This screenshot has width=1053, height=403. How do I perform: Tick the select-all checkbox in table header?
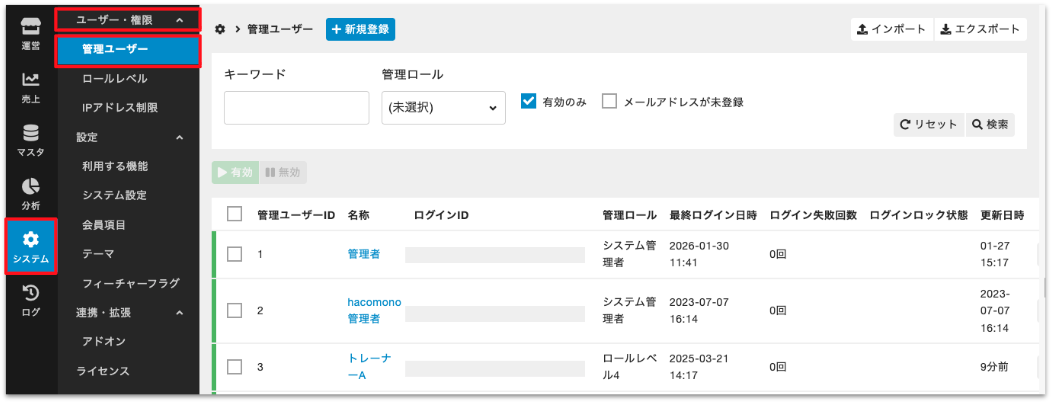(235, 214)
